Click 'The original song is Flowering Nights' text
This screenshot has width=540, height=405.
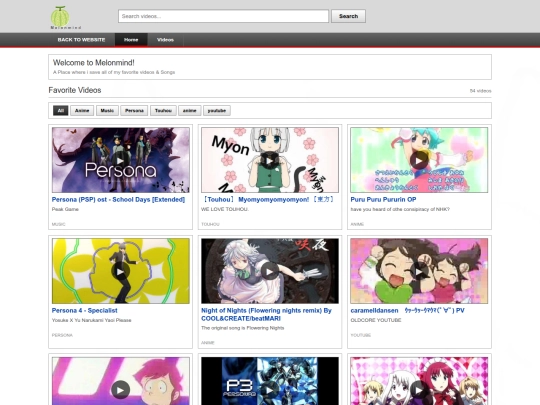click(x=242, y=328)
